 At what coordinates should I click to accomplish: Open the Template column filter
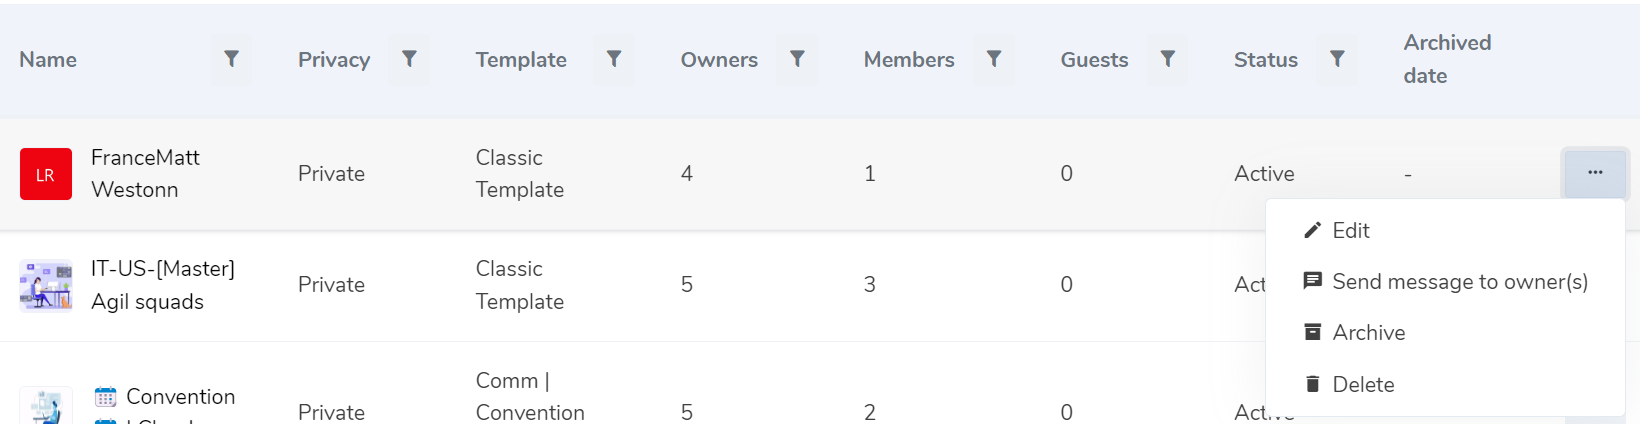(614, 59)
